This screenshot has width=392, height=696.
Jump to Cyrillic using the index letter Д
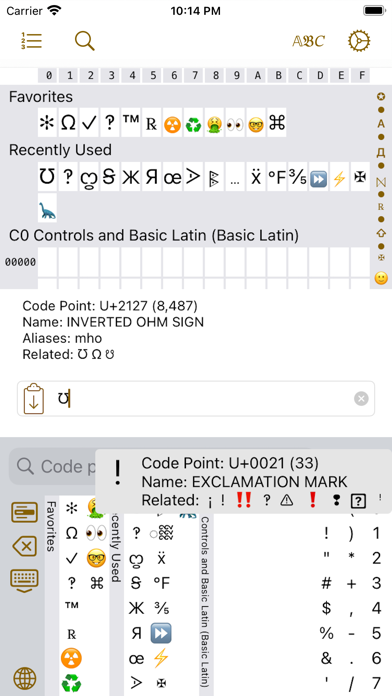380,153
